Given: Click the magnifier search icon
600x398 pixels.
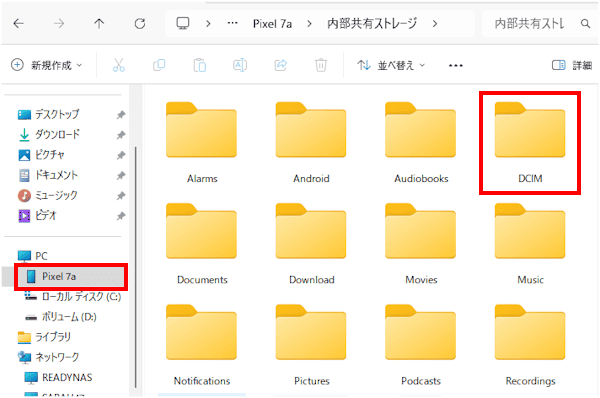Looking at the screenshot, I should click(x=585, y=24).
